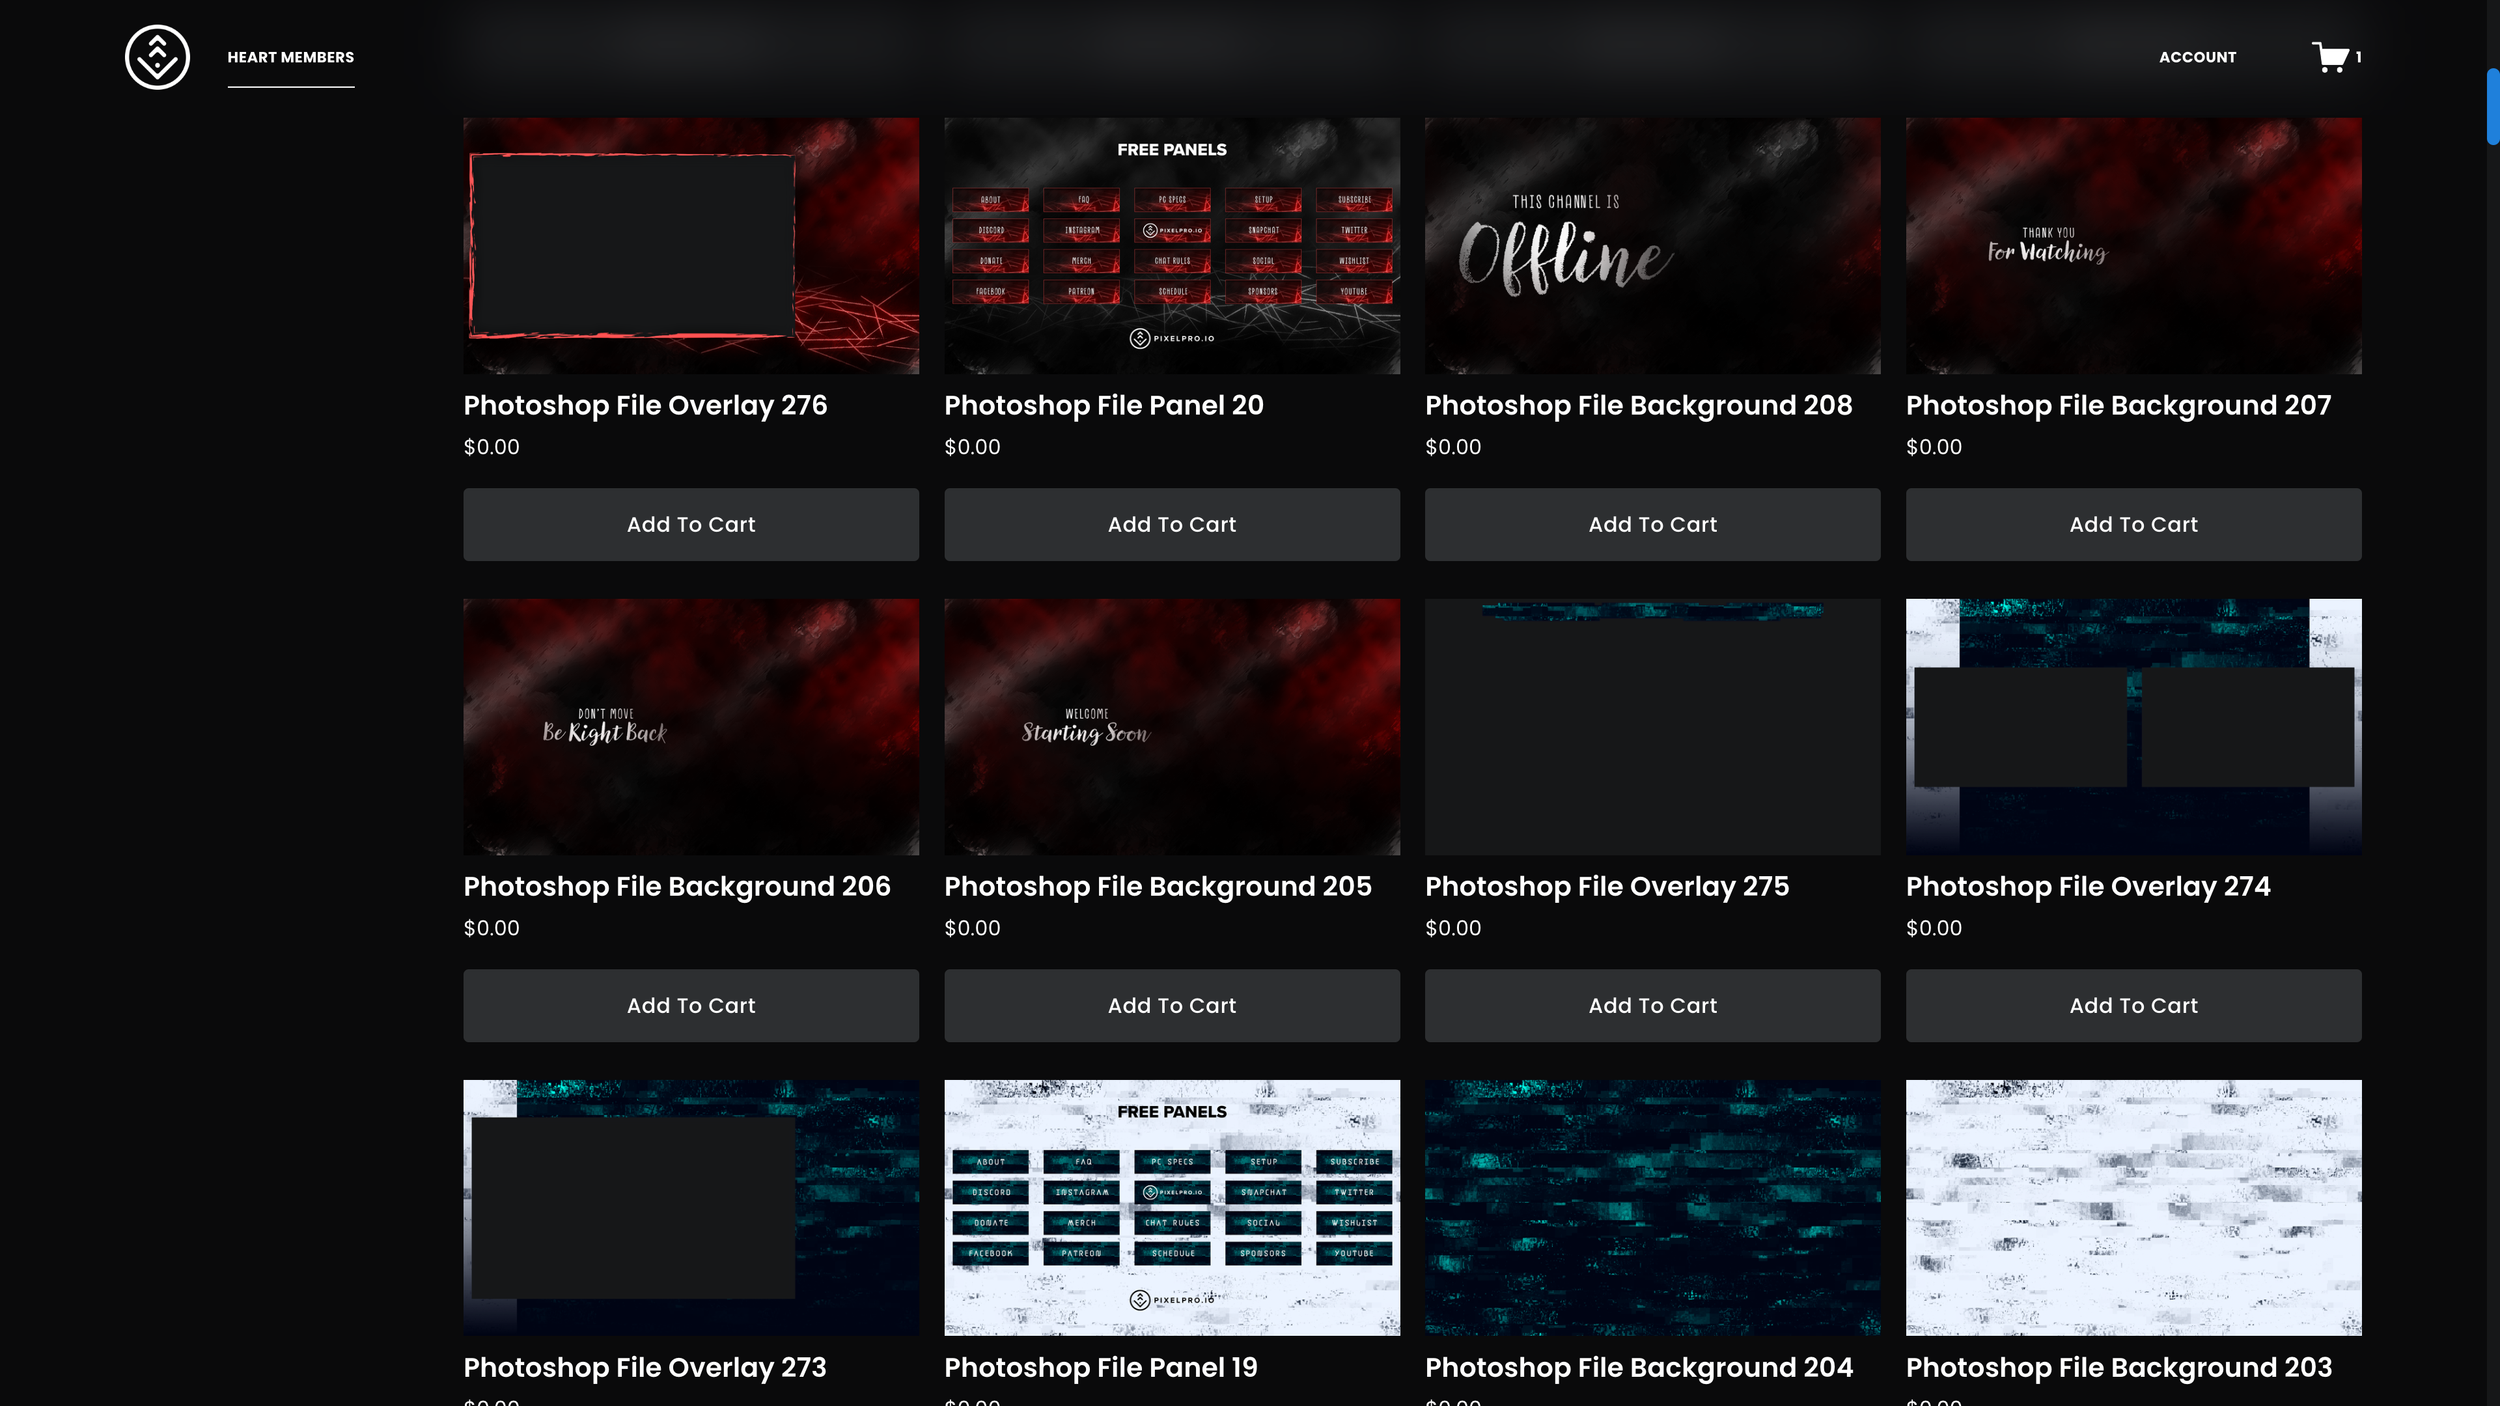The width and height of the screenshot is (2500, 1406).
Task: Add Photoshop File Overlay 274 to cart
Action: pyautogui.click(x=2133, y=1005)
